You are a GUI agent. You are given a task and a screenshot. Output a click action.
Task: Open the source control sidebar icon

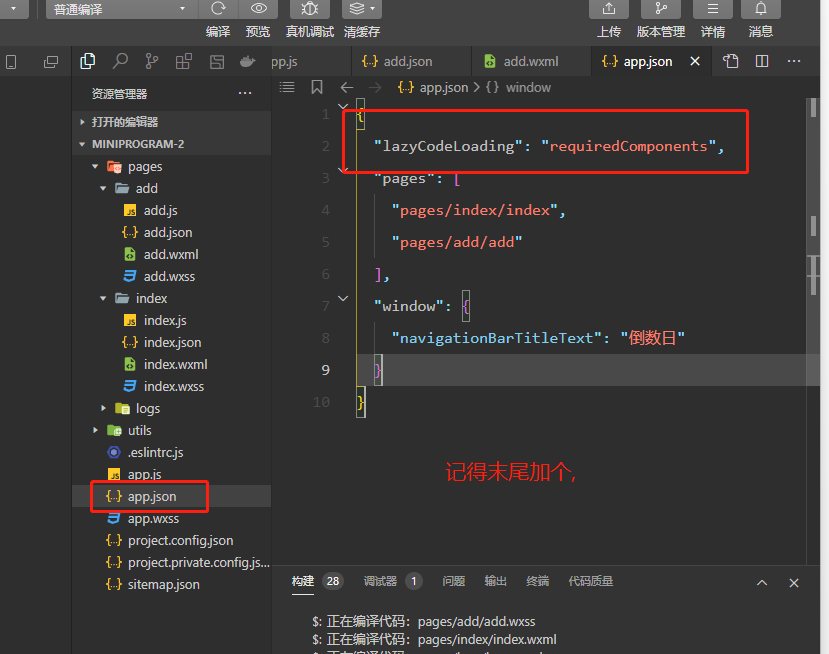[152, 61]
